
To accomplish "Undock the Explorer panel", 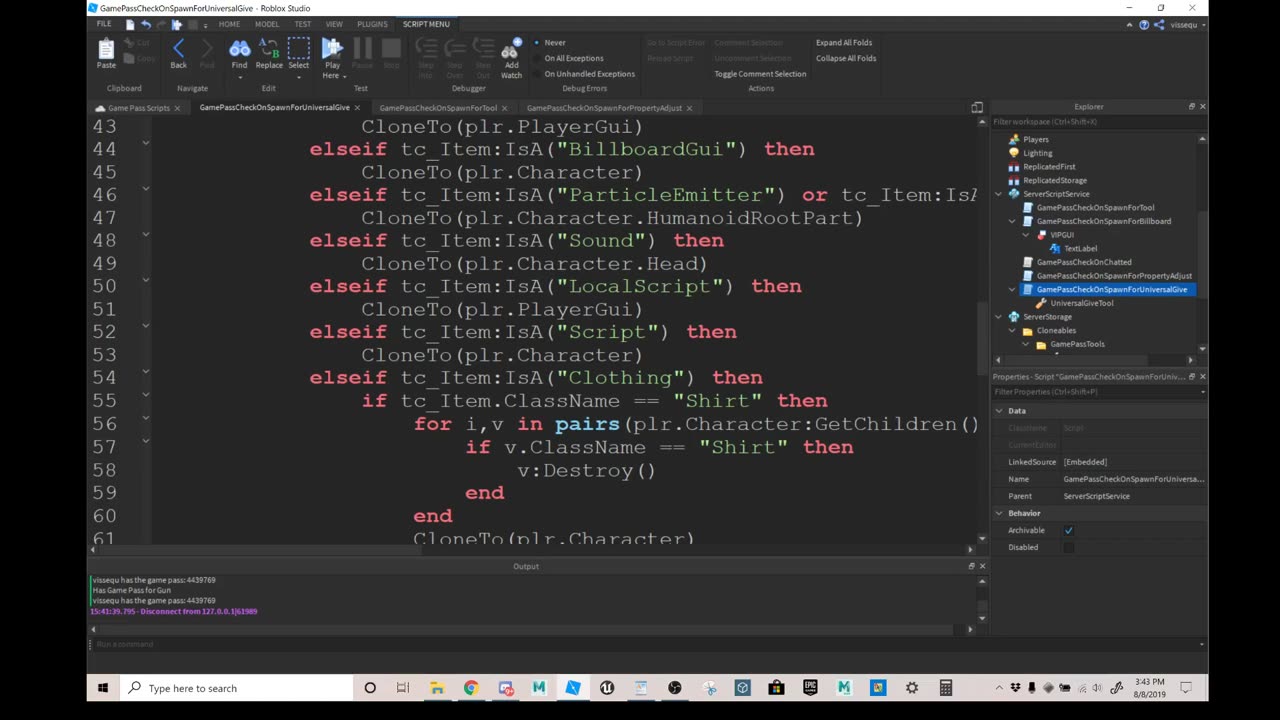I will [1191, 106].
